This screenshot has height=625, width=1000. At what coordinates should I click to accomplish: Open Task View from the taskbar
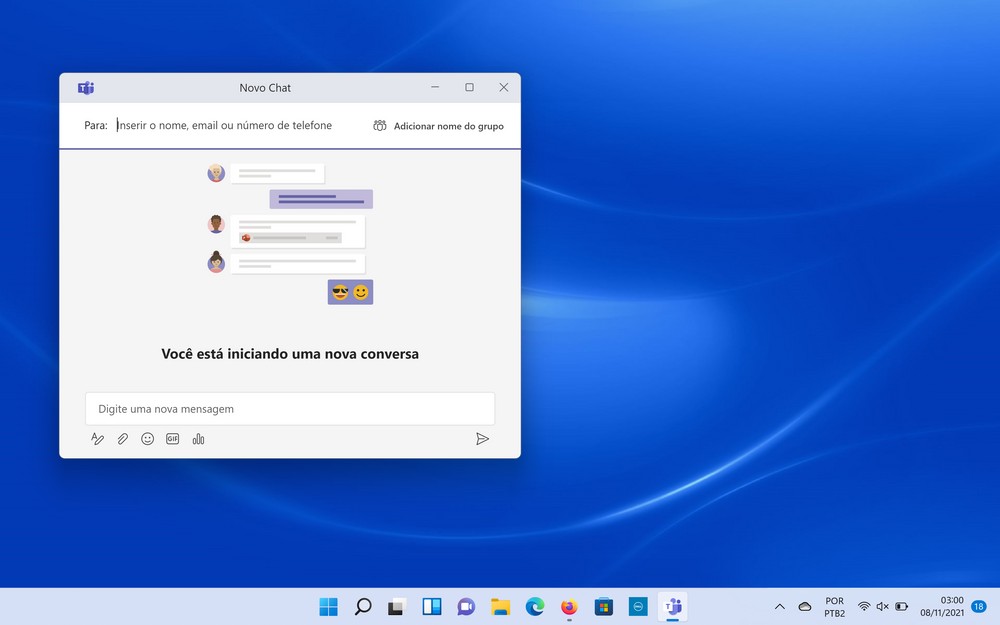[x=397, y=607]
